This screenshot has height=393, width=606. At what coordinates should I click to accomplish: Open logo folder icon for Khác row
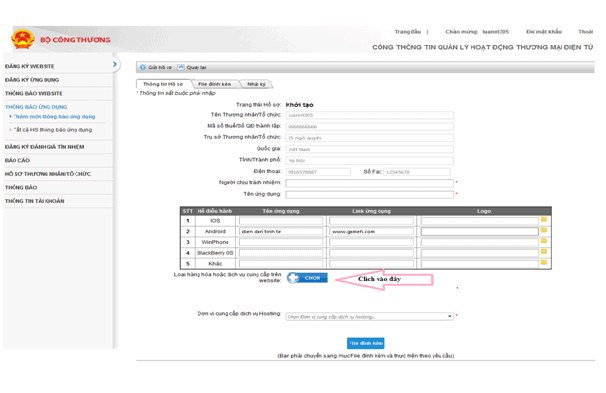(544, 262)
